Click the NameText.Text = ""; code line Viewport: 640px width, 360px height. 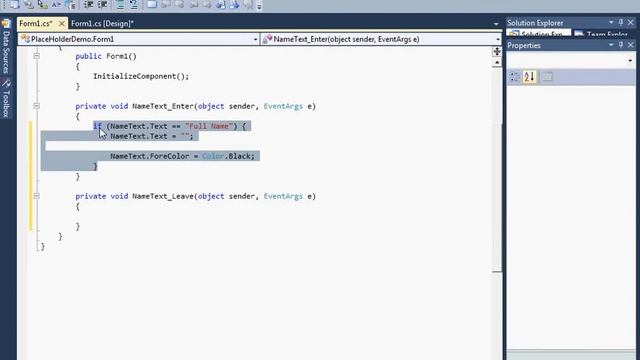click(151, 136)
